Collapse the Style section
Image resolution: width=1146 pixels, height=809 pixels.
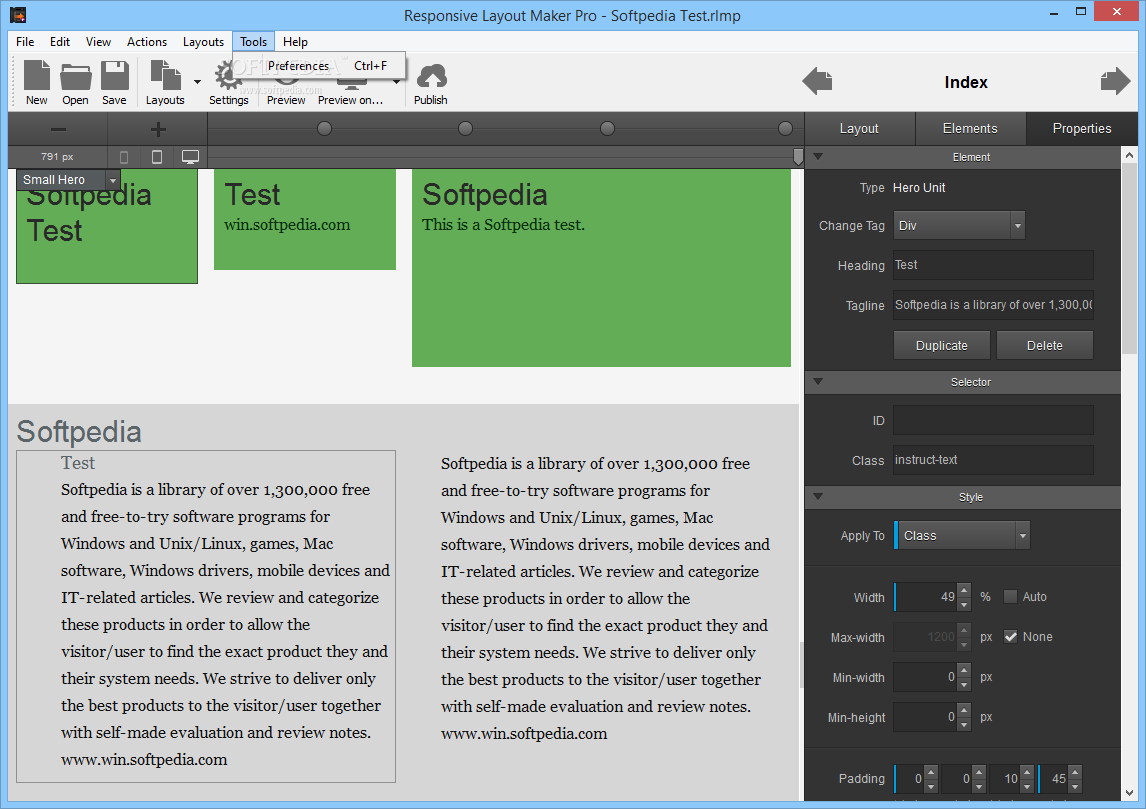(818, 496)
